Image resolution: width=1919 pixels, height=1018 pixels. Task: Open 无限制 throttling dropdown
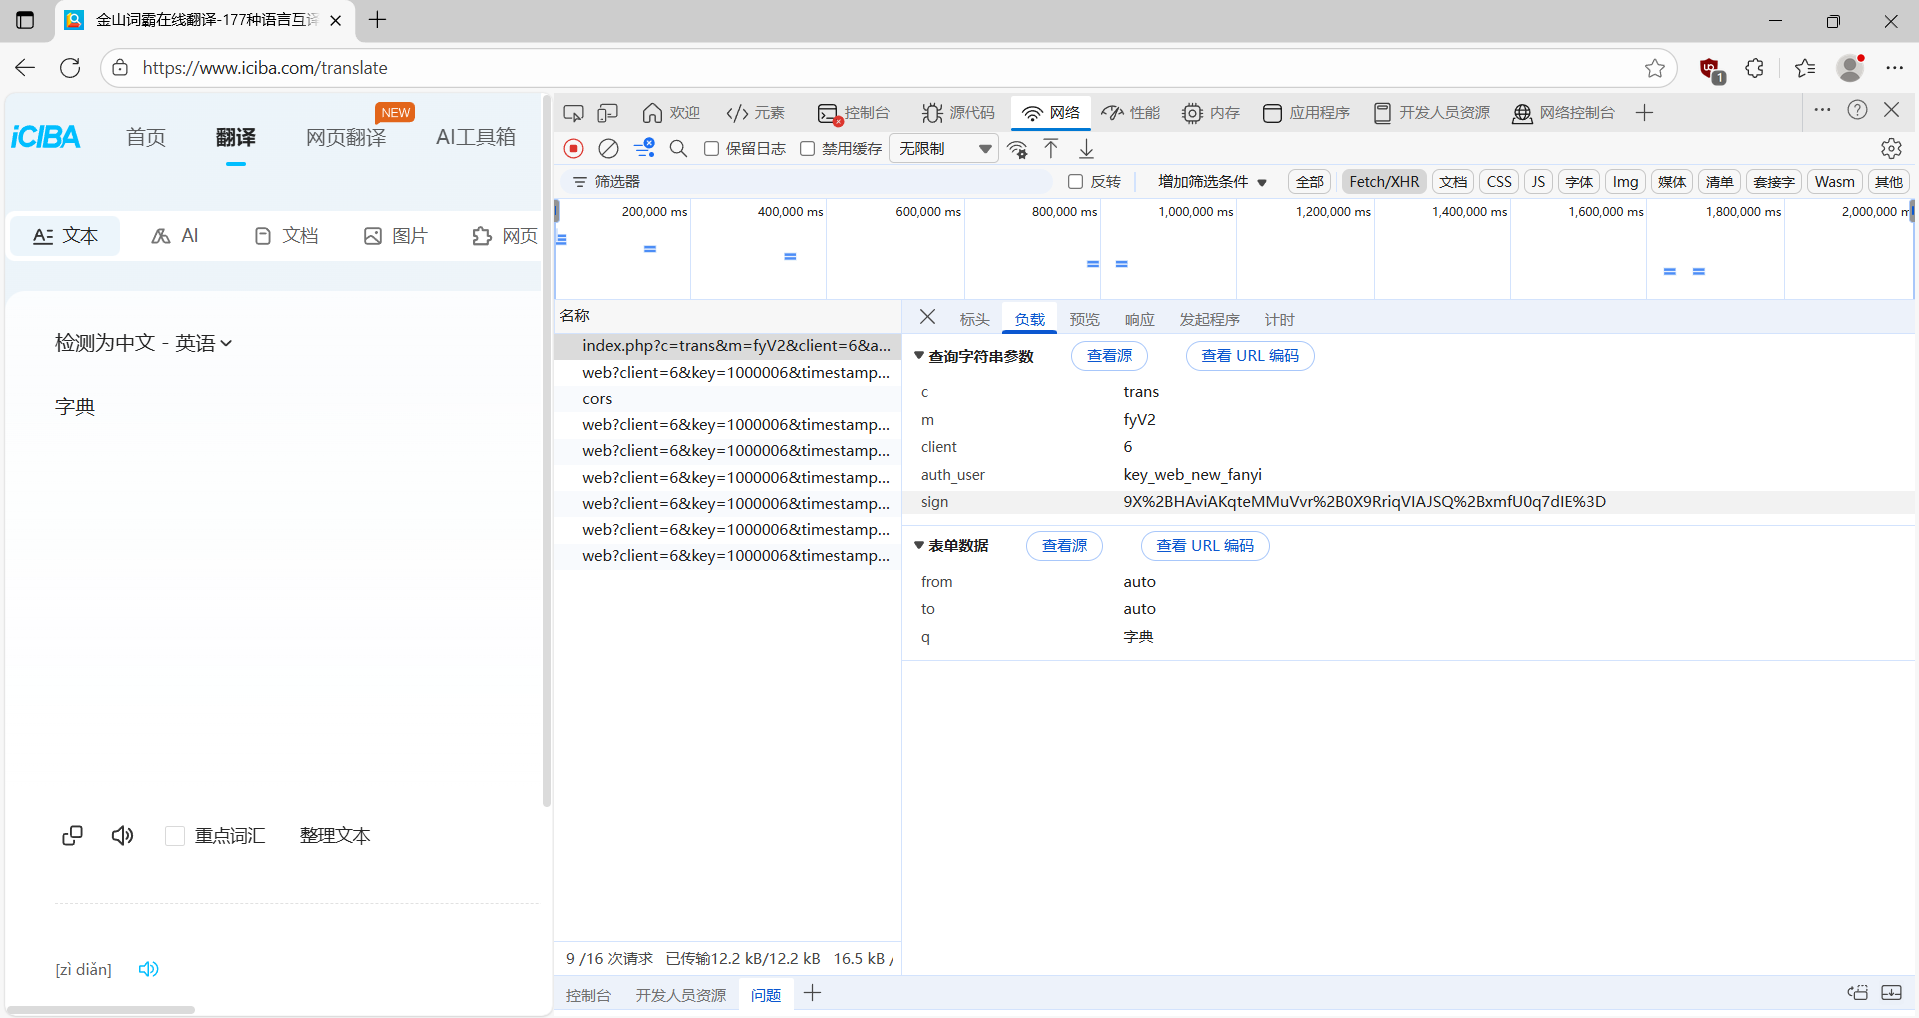[944, 149]
